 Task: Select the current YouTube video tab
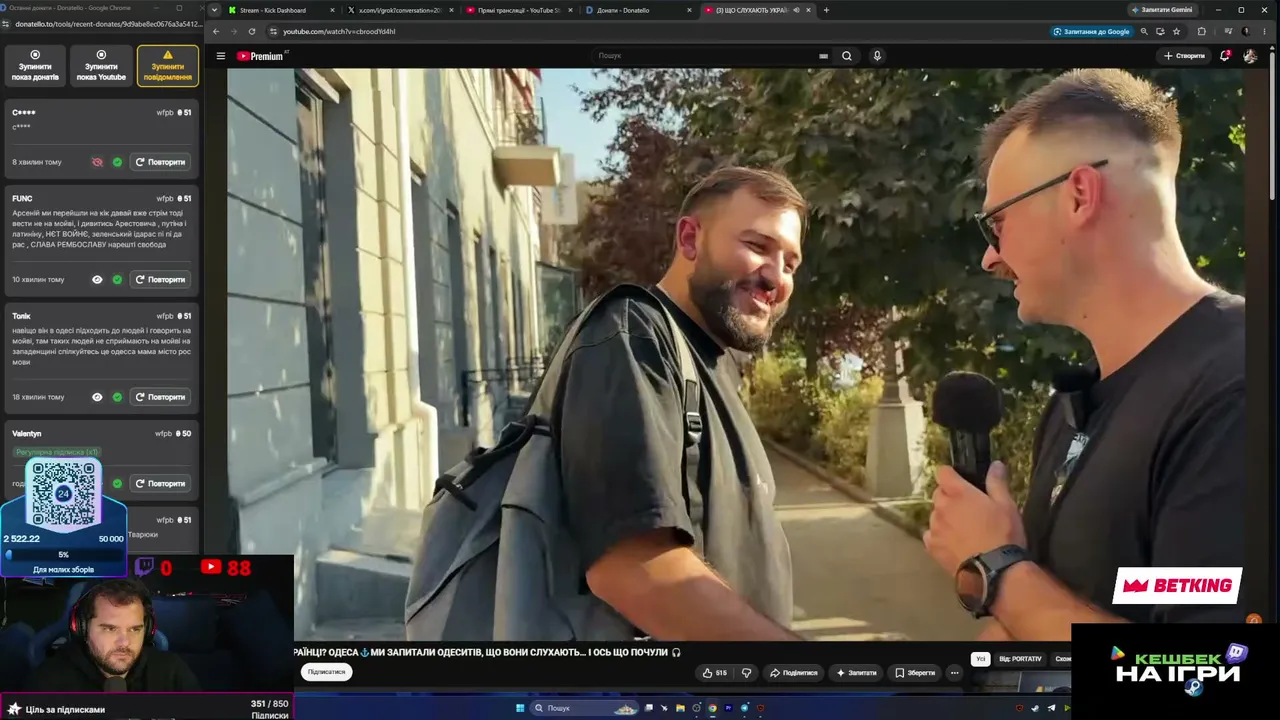coord(757,10)
